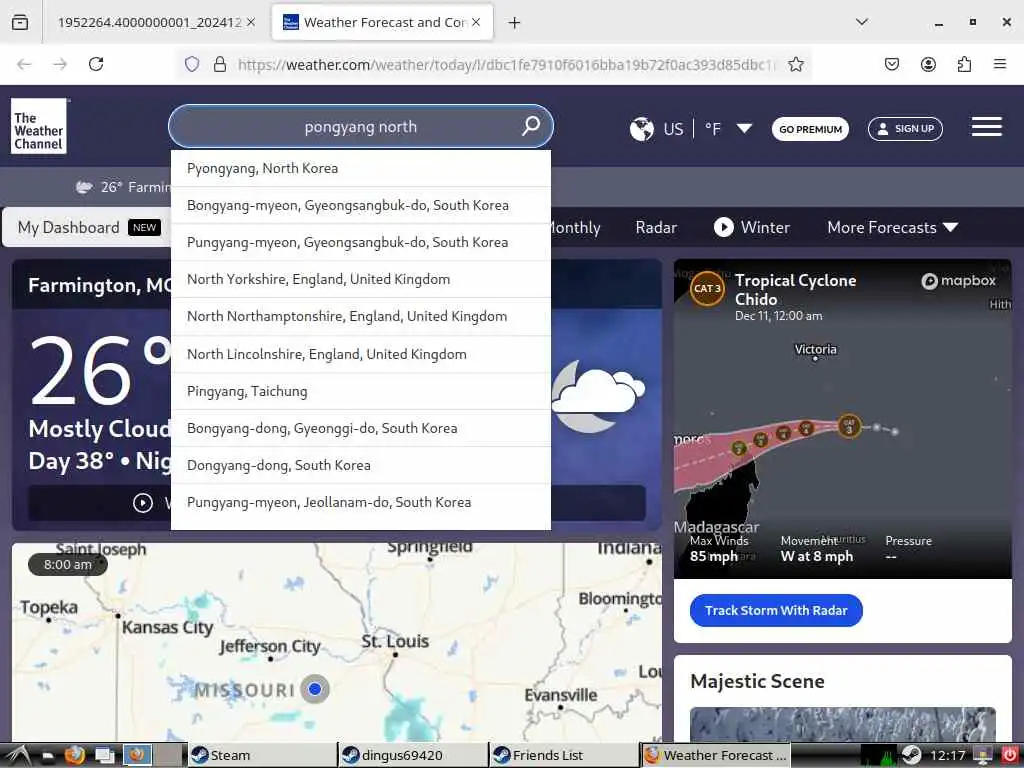Click the SIGN UP button
Viewport: 1024px width, 768px height.
pyautogui.click(x=905, y=129)
